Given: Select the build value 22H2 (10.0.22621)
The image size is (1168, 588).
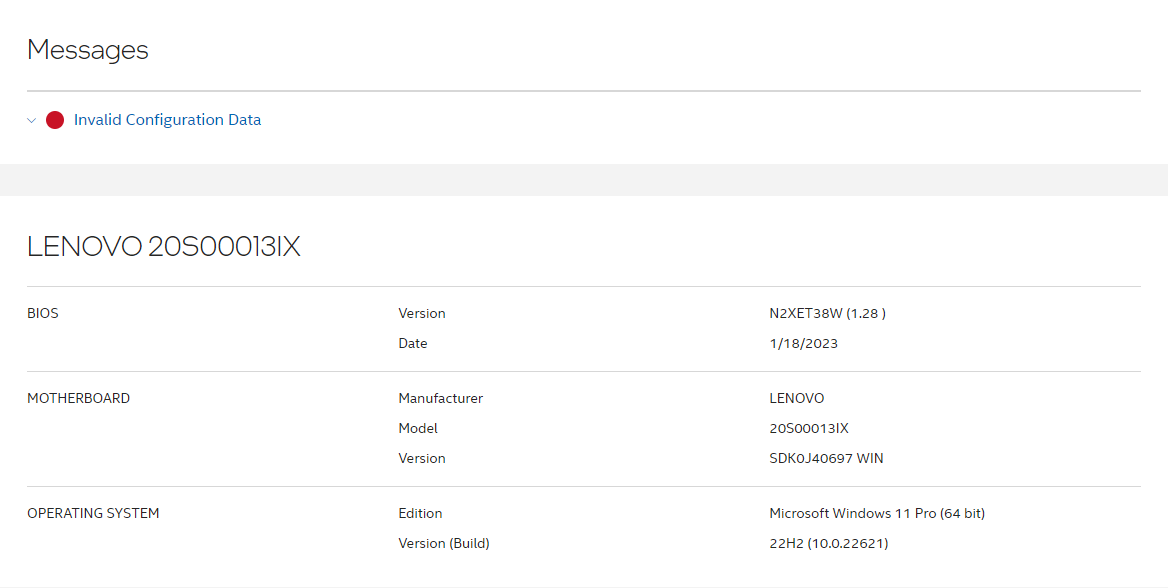Looking at the screenshot, I should [828, 543].
